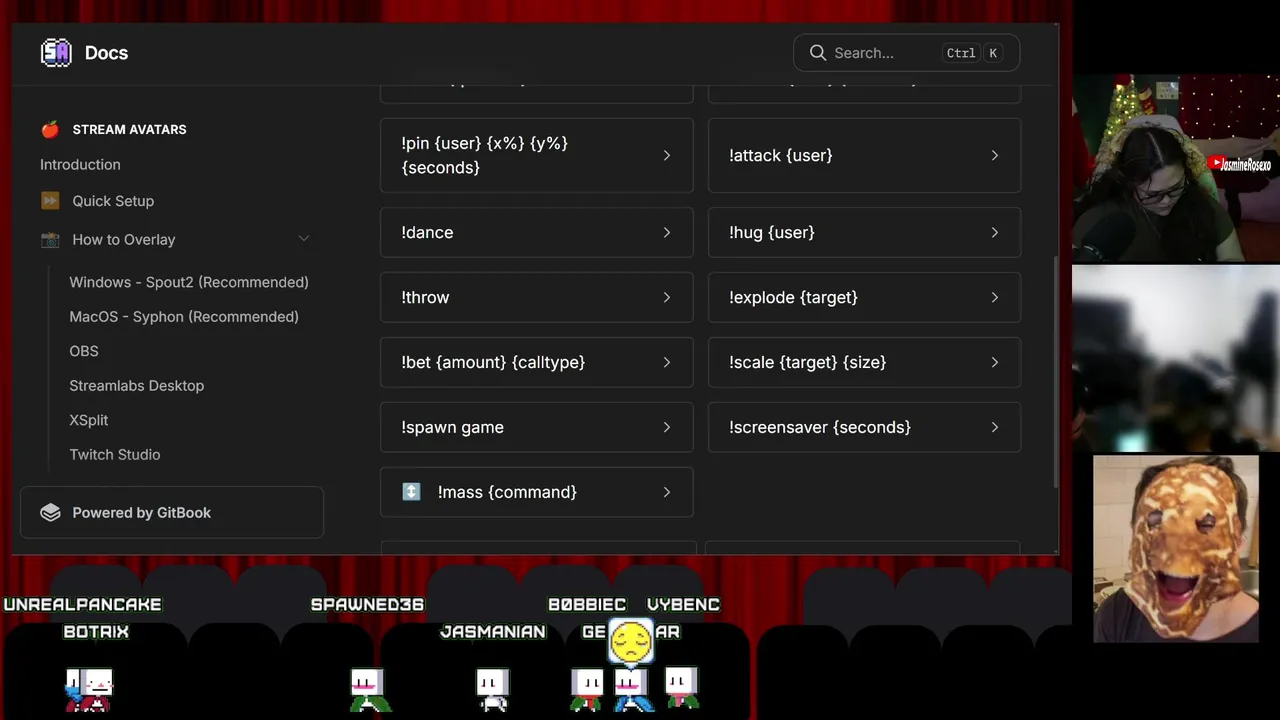Click the UNREALPANCAKE name label
The width and height of the screenshot is (1280, 720).
pyautogui.click(x=83, y=604)
